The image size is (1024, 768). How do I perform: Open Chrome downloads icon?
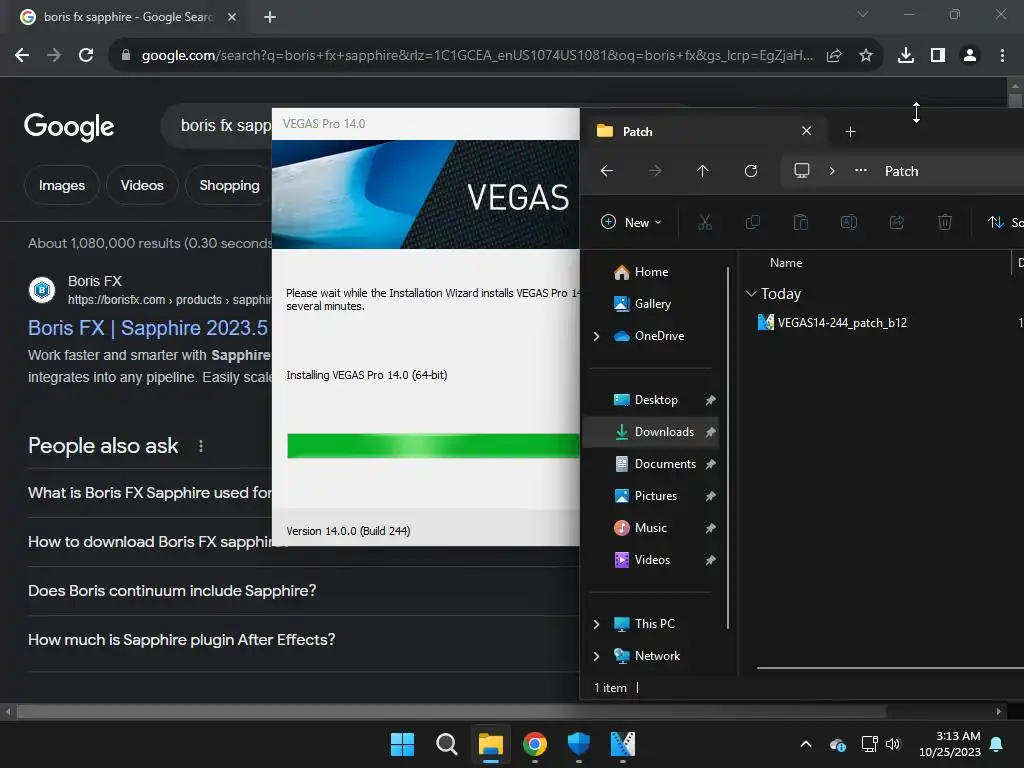906,56
